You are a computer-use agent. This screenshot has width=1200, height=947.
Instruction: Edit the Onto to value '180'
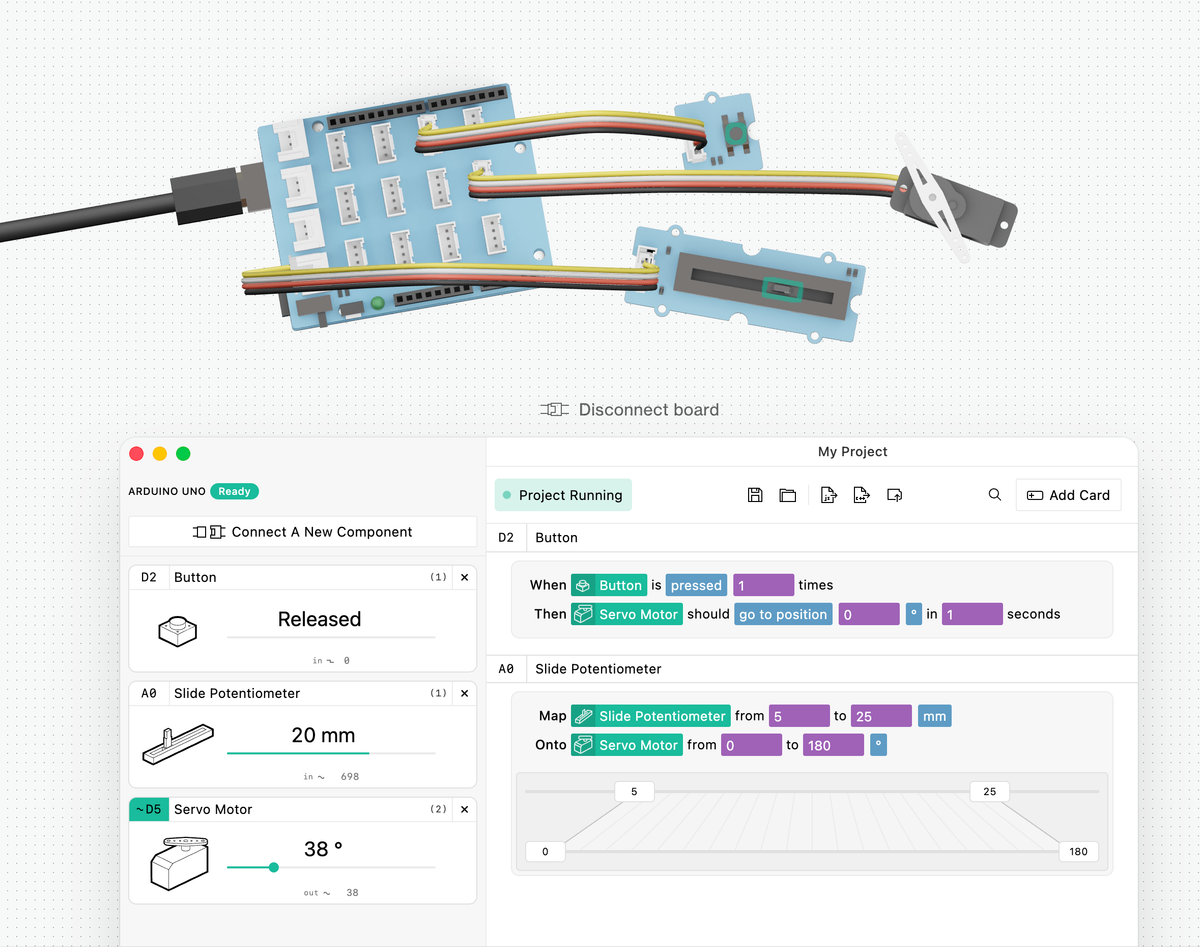point(833,745)
